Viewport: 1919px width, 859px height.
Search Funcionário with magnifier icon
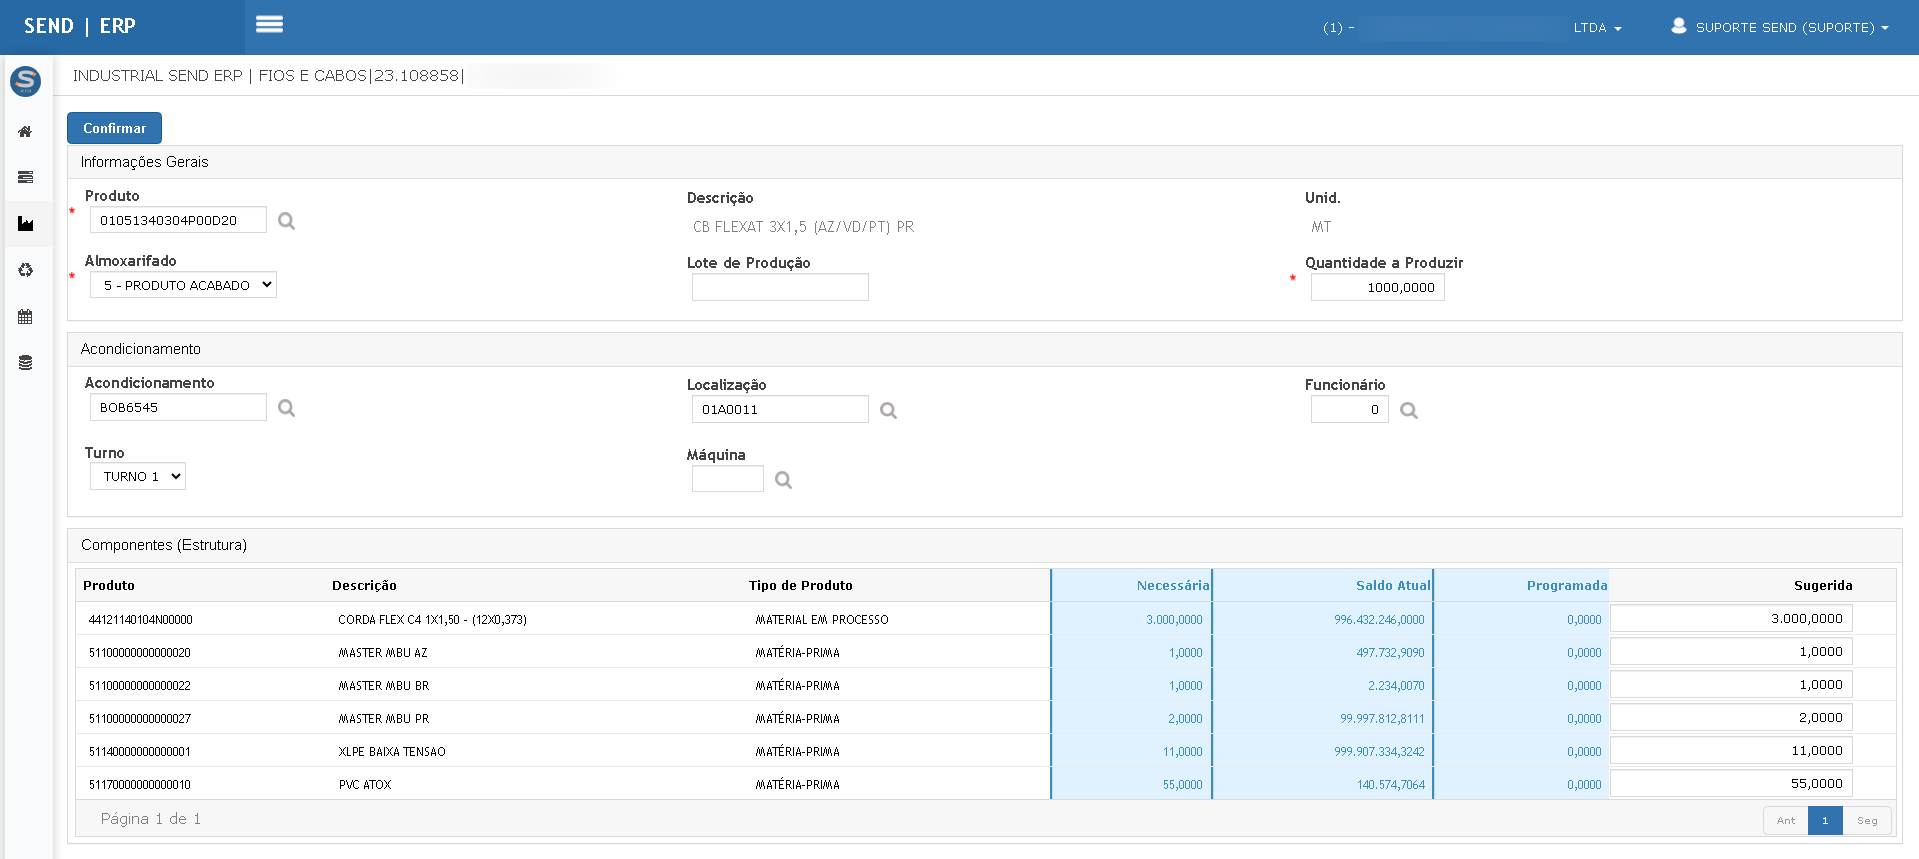[1409, 410]
